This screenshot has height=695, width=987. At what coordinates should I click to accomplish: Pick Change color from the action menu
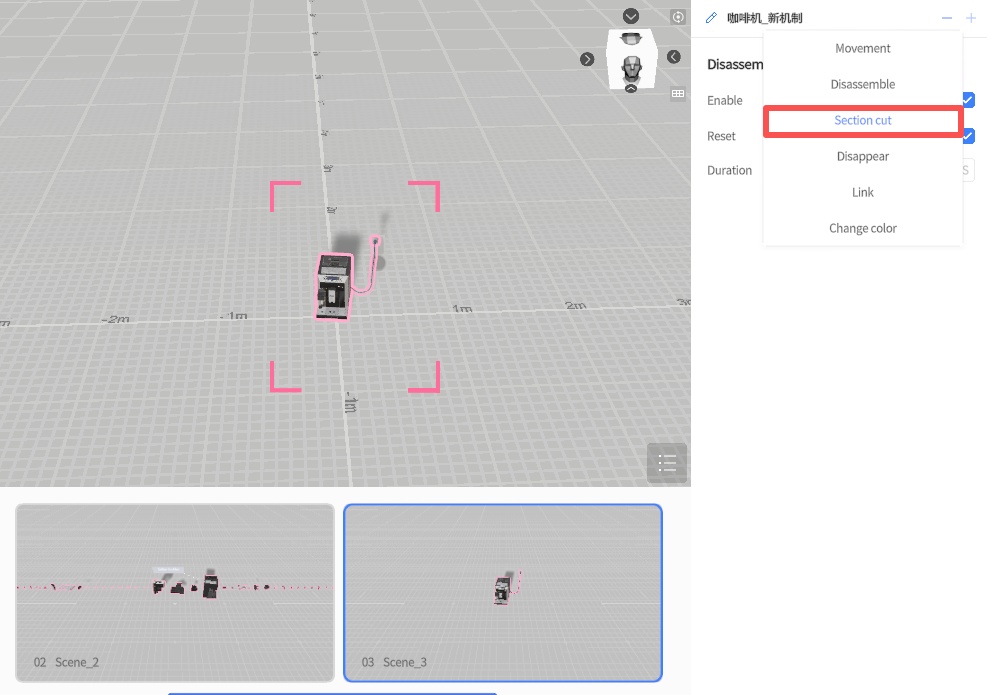862,229
